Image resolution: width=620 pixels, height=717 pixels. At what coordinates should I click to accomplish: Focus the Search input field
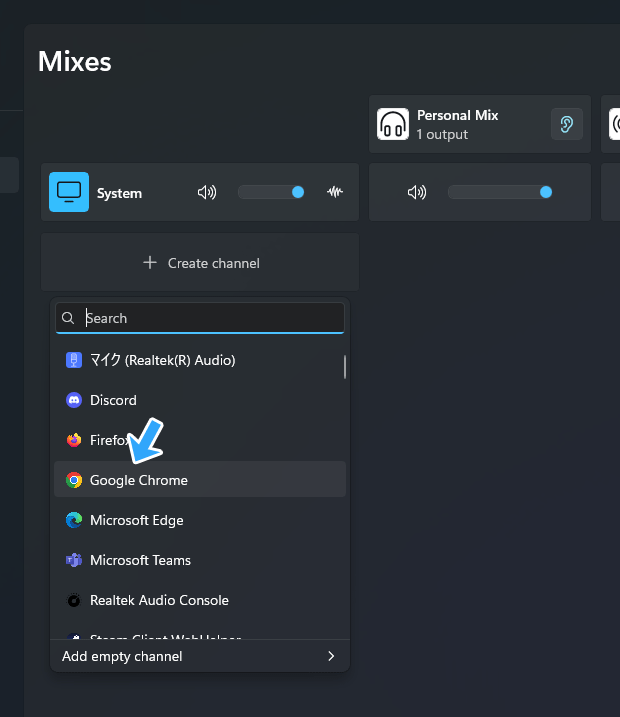tap(210, 318)
